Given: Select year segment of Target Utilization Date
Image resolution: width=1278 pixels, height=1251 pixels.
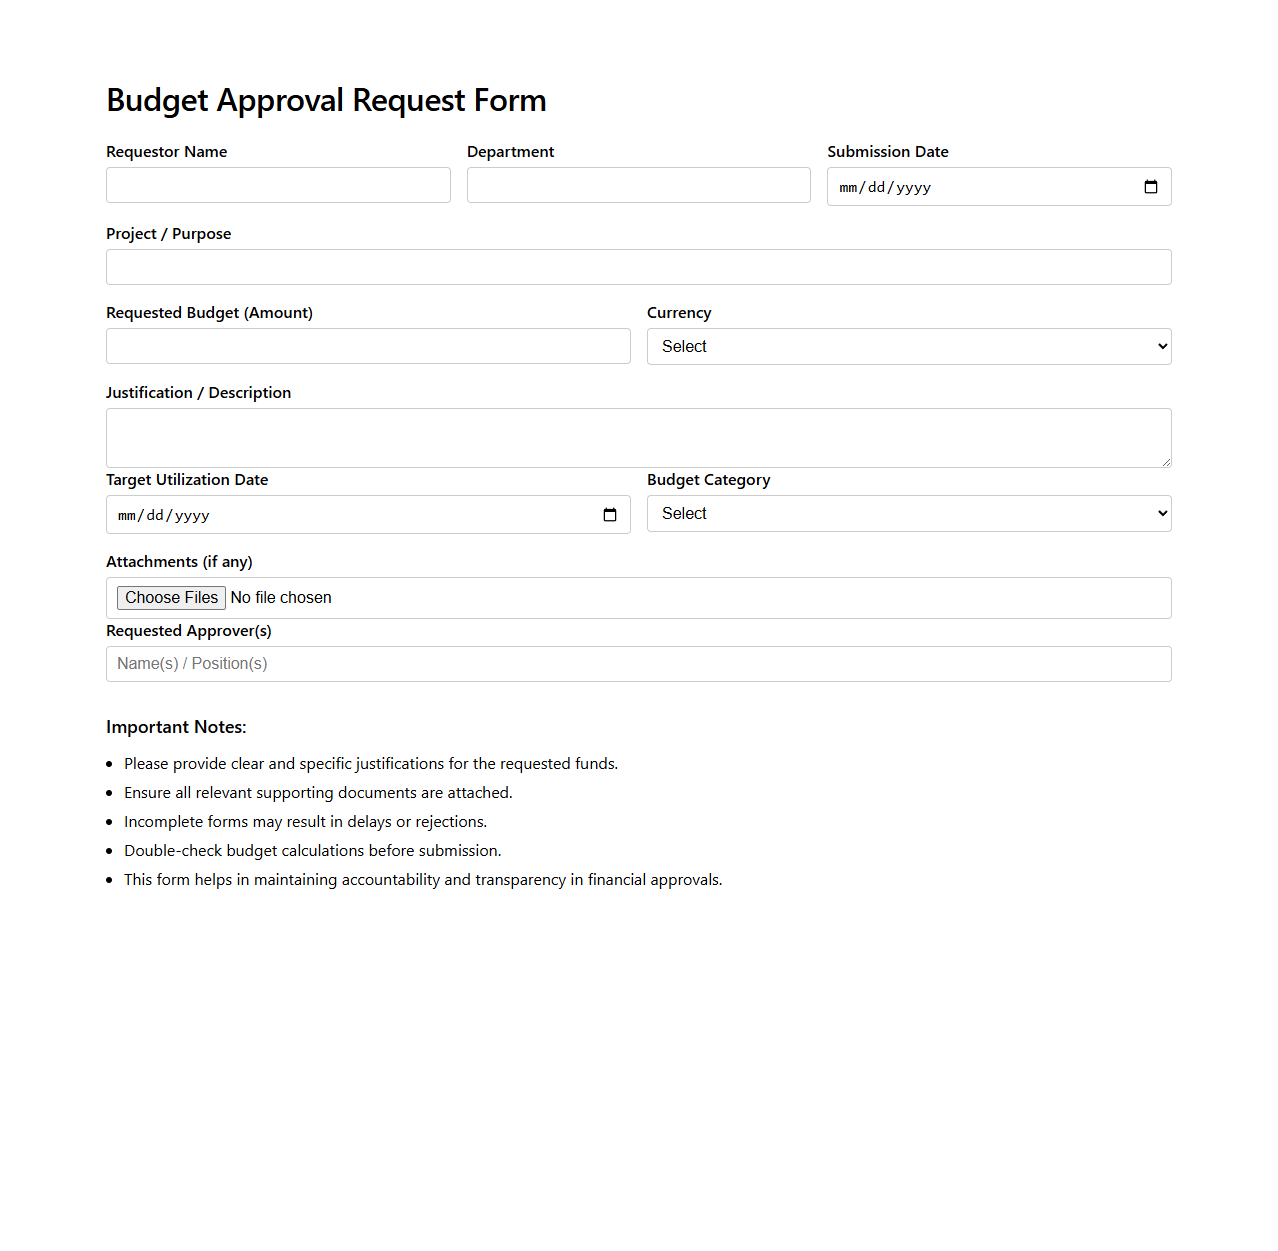Looking at the screenshot, I should [x=192, y=515].
